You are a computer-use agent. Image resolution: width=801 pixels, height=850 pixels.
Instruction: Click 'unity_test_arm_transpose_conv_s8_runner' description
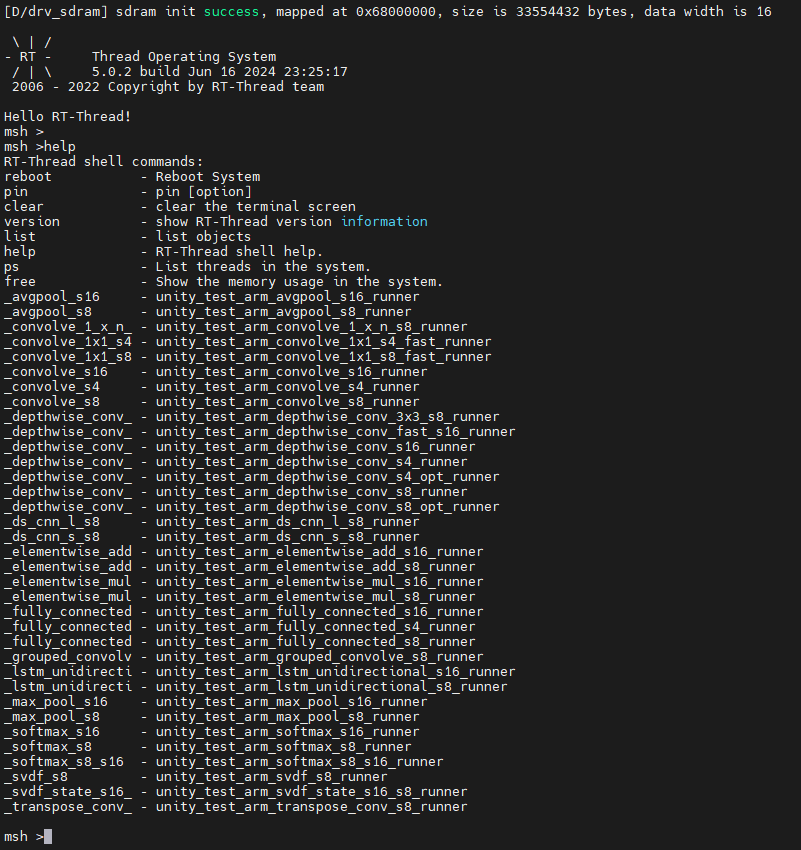(311, 807)
